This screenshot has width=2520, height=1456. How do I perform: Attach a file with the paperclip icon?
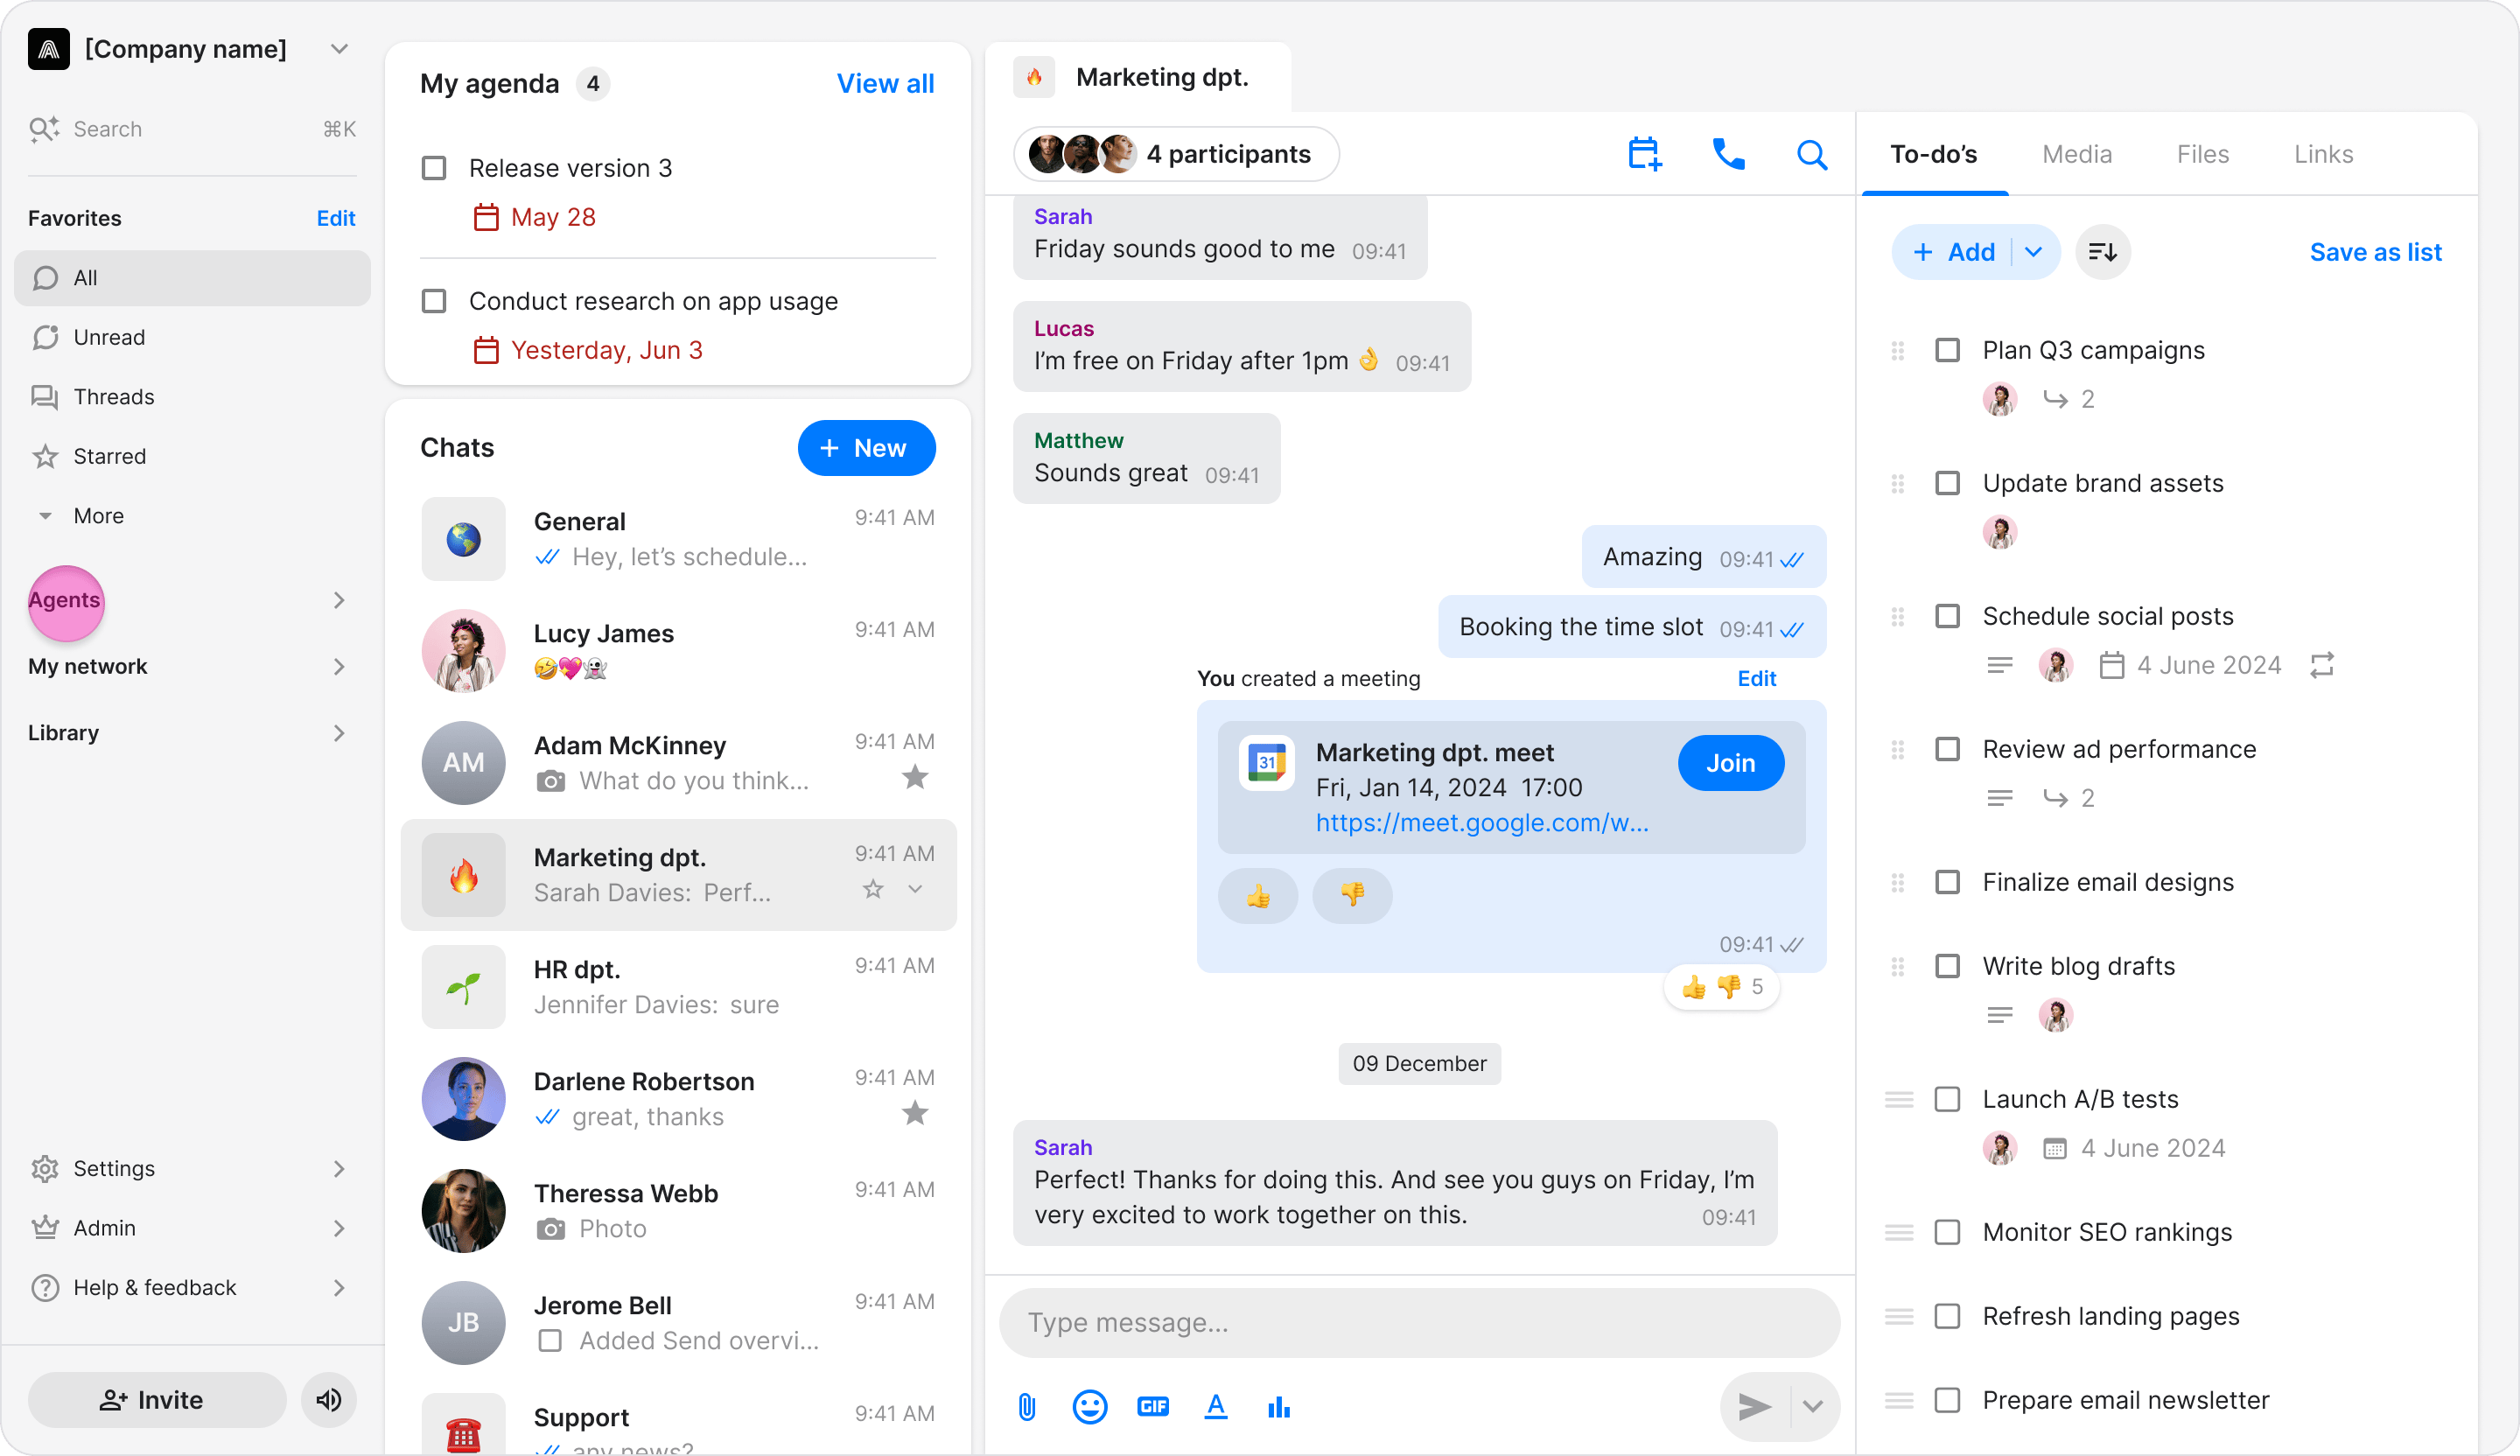click(1027, 1407)
